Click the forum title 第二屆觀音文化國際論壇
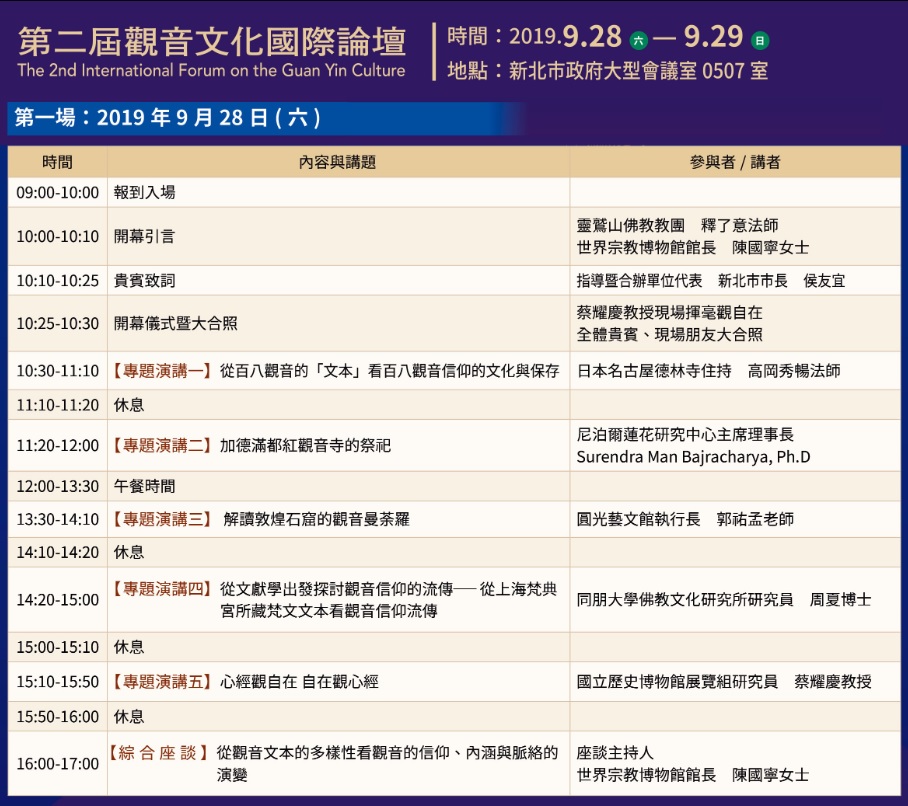Screen dimensions: 908x806 [212, 40]
